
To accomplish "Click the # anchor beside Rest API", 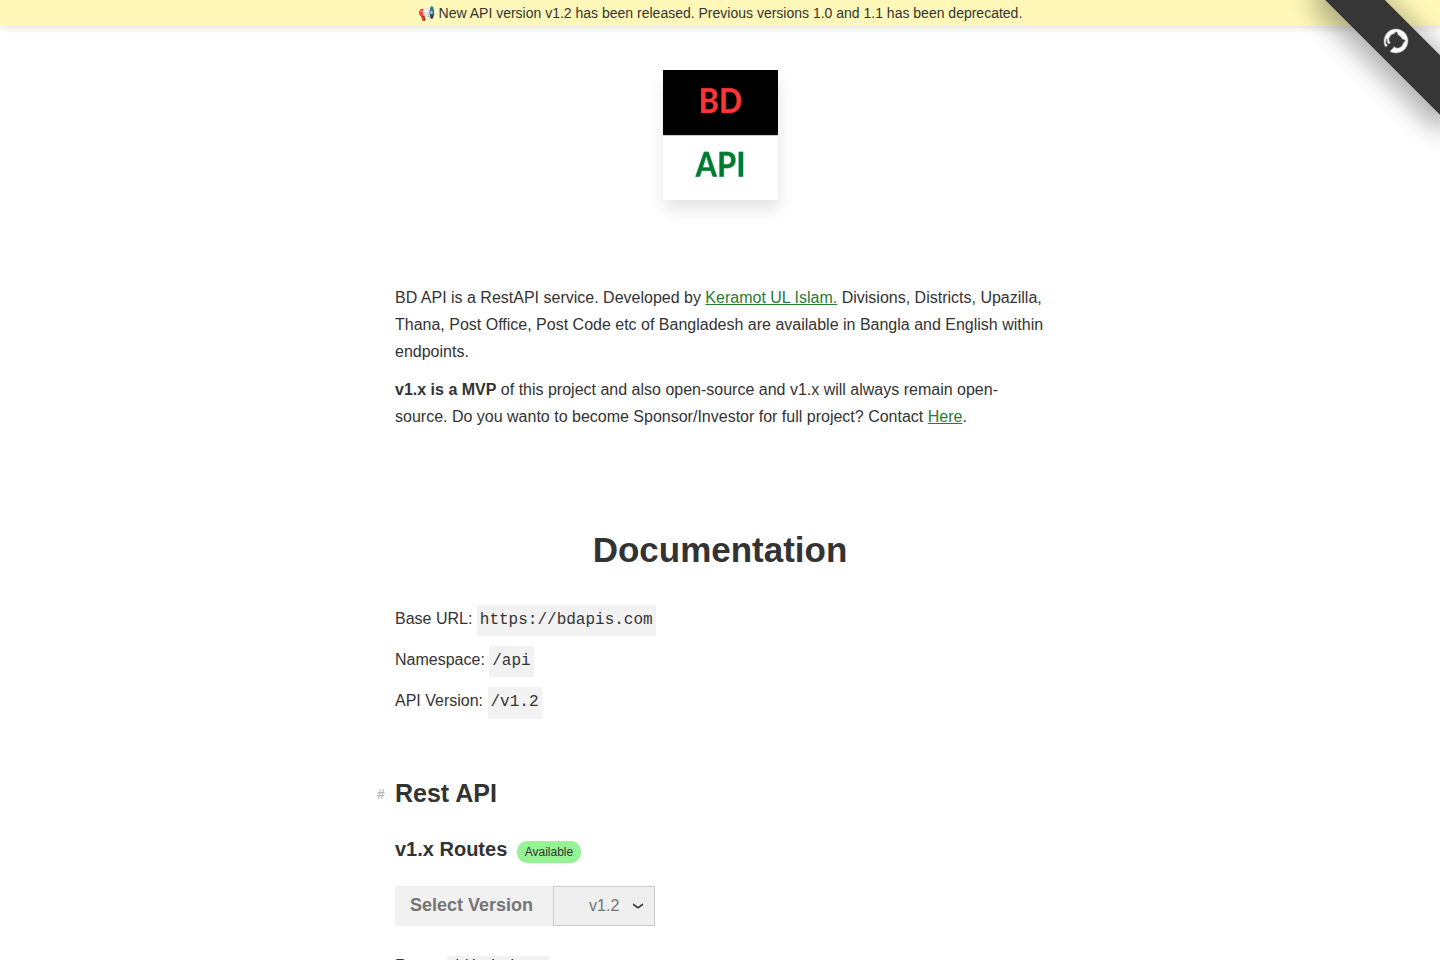I will click(x=381, y=794).
